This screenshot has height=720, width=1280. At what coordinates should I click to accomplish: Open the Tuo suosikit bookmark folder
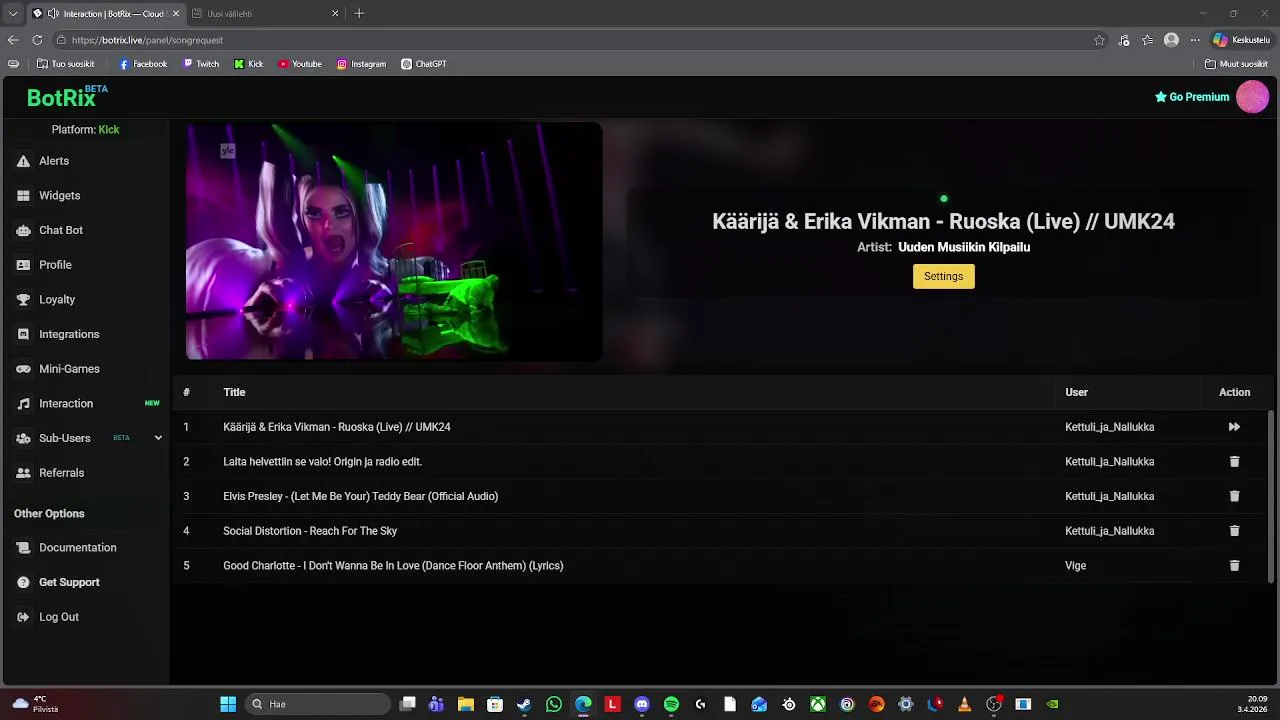coord(65,64)
